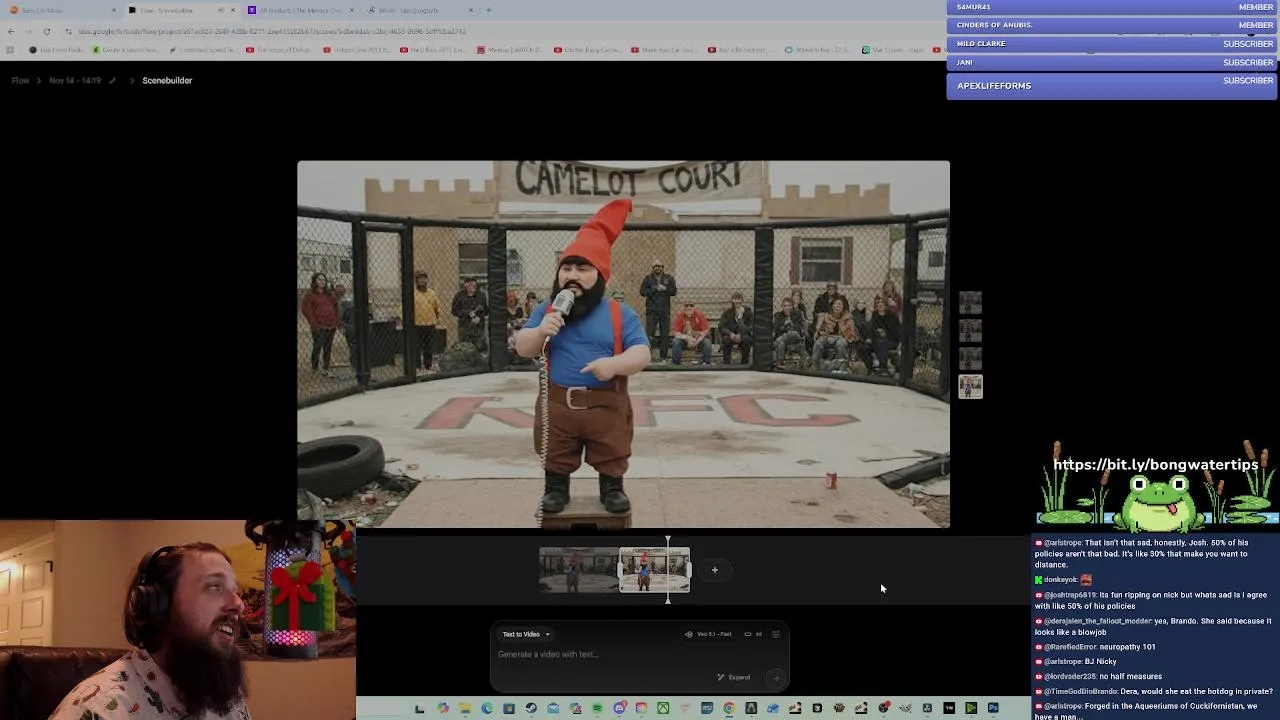The image size is (1280, 720).
Task: Add a new clip with the plus button
Action: [715, 570]
